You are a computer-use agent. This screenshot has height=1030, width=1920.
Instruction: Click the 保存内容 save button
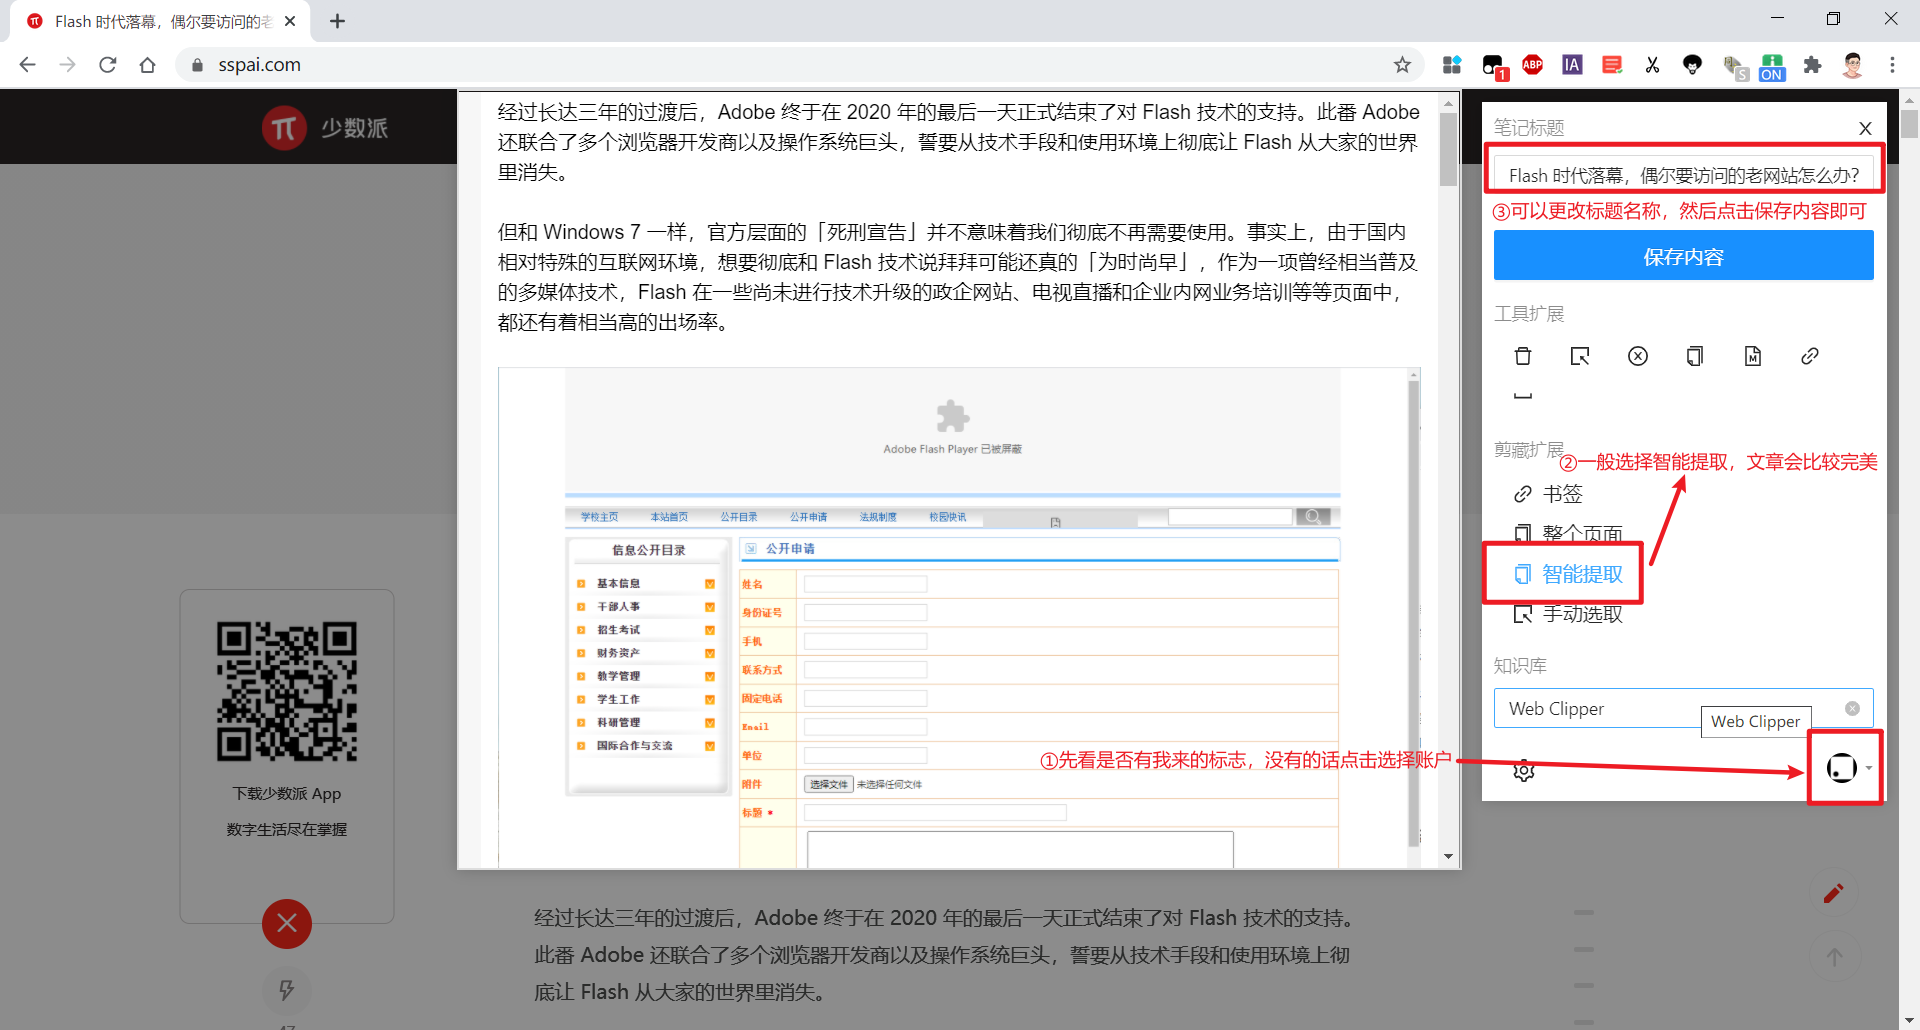point(1683,256)
